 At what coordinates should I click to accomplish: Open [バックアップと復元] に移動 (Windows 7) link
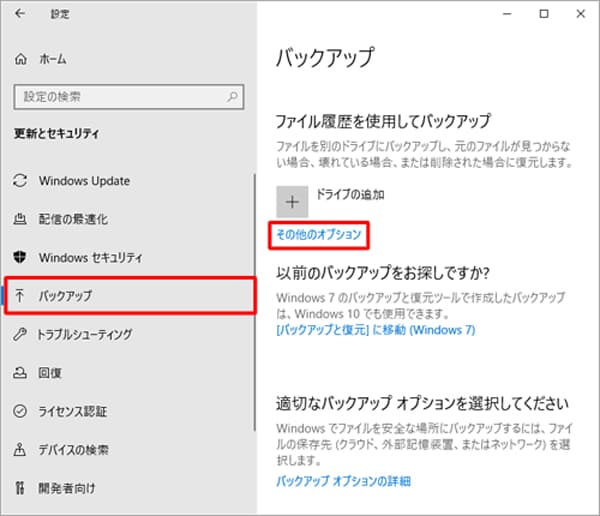pos(375,330)
